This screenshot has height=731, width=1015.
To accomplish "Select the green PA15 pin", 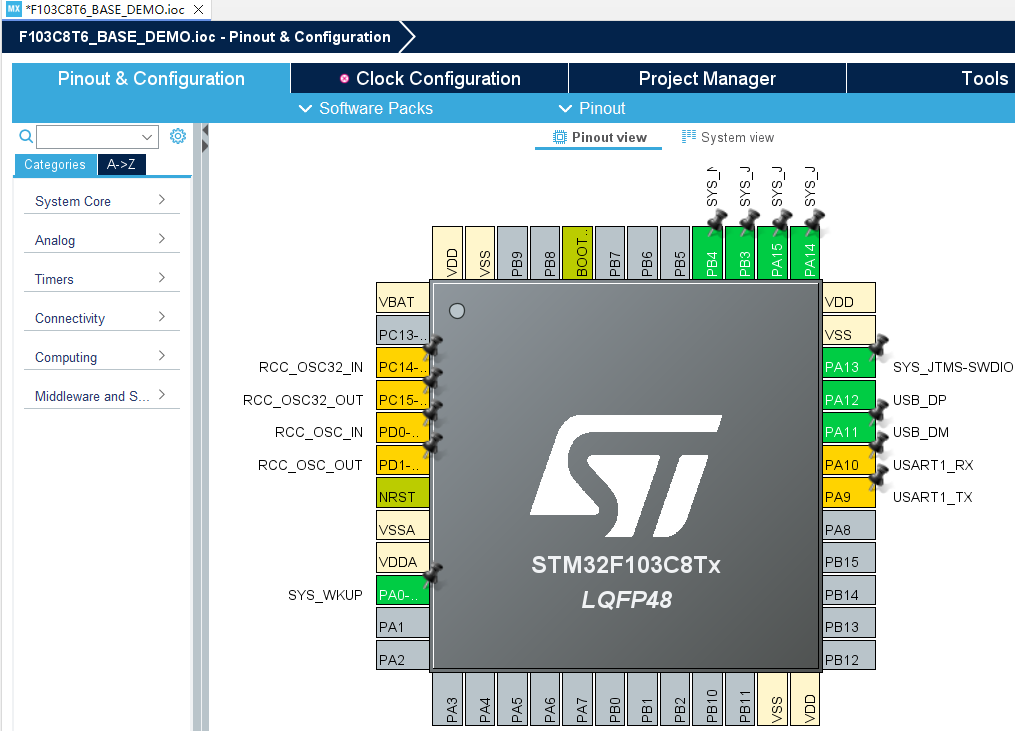I will (x=773, y=253).
